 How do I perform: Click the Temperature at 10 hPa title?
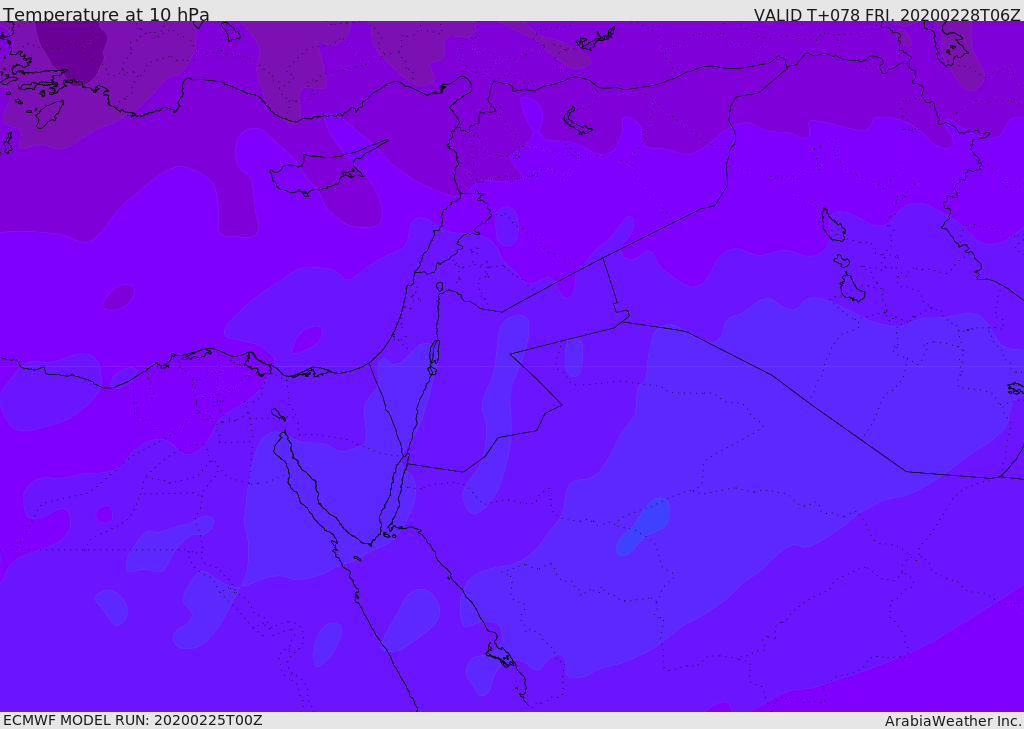106,14
